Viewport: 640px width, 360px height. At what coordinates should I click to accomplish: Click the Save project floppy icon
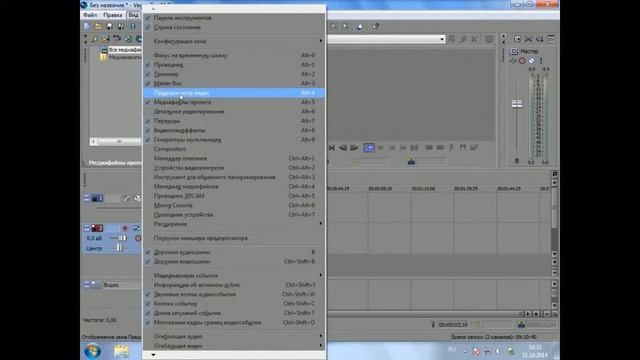point(109,27)
